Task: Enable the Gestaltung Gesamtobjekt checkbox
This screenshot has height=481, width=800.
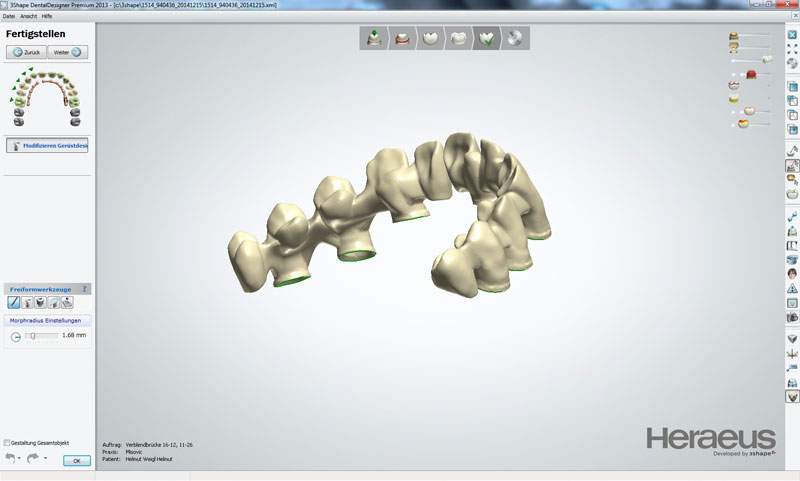Action: coord(8,442)
